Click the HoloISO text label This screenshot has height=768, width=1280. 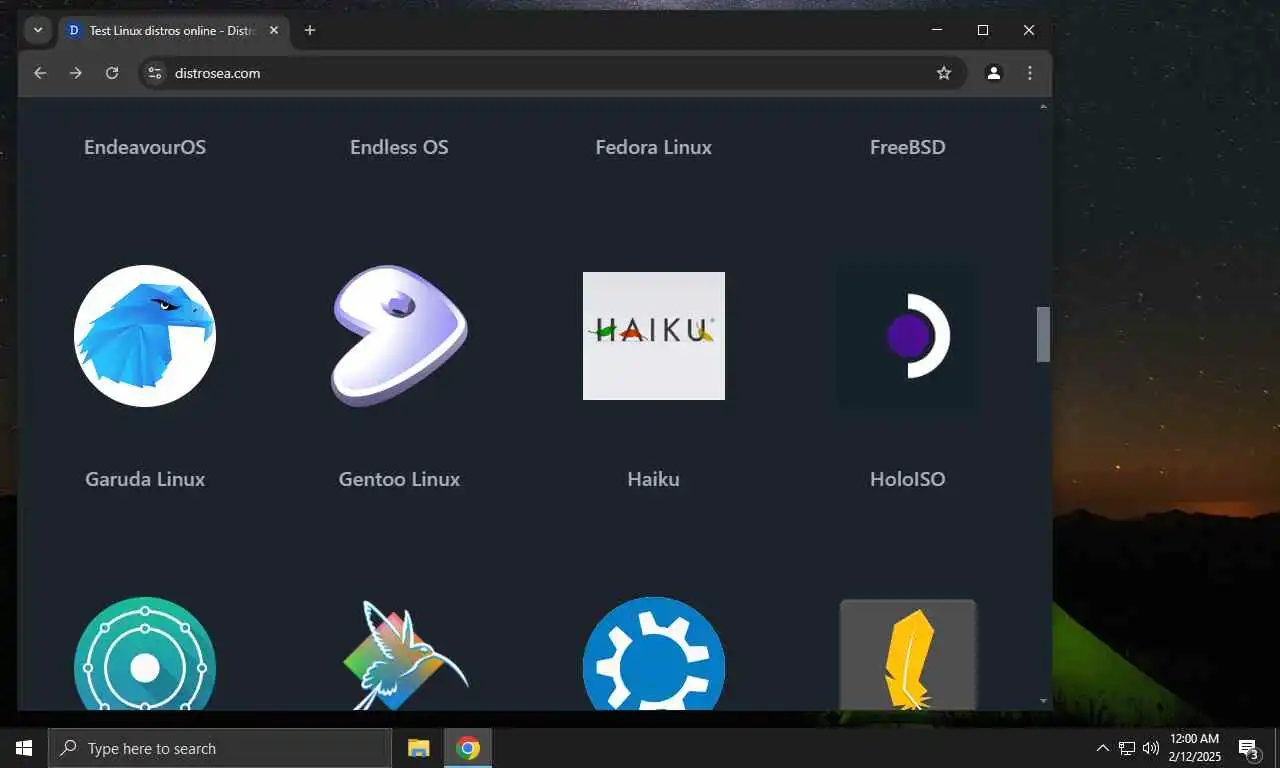(x=908, y=479)
